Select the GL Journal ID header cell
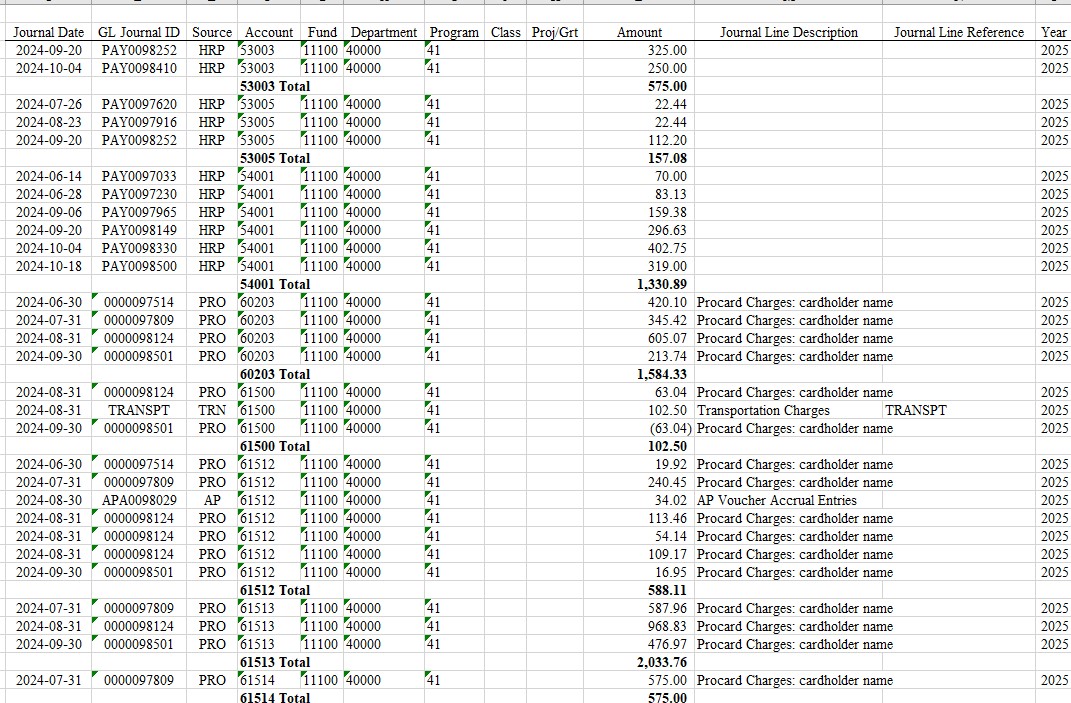Viewport: 1071px width, 703px height. (x=139, y=32)
